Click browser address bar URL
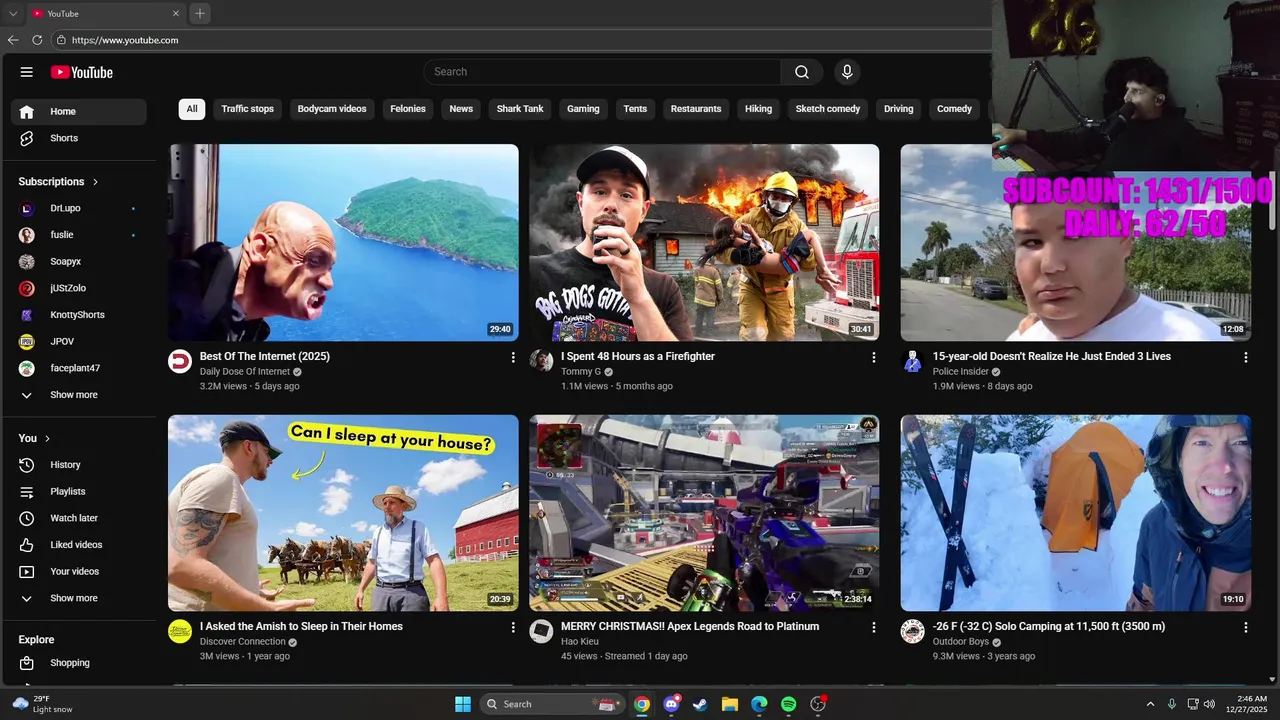This screenshot has height=720, width=1280. point(125,40)
